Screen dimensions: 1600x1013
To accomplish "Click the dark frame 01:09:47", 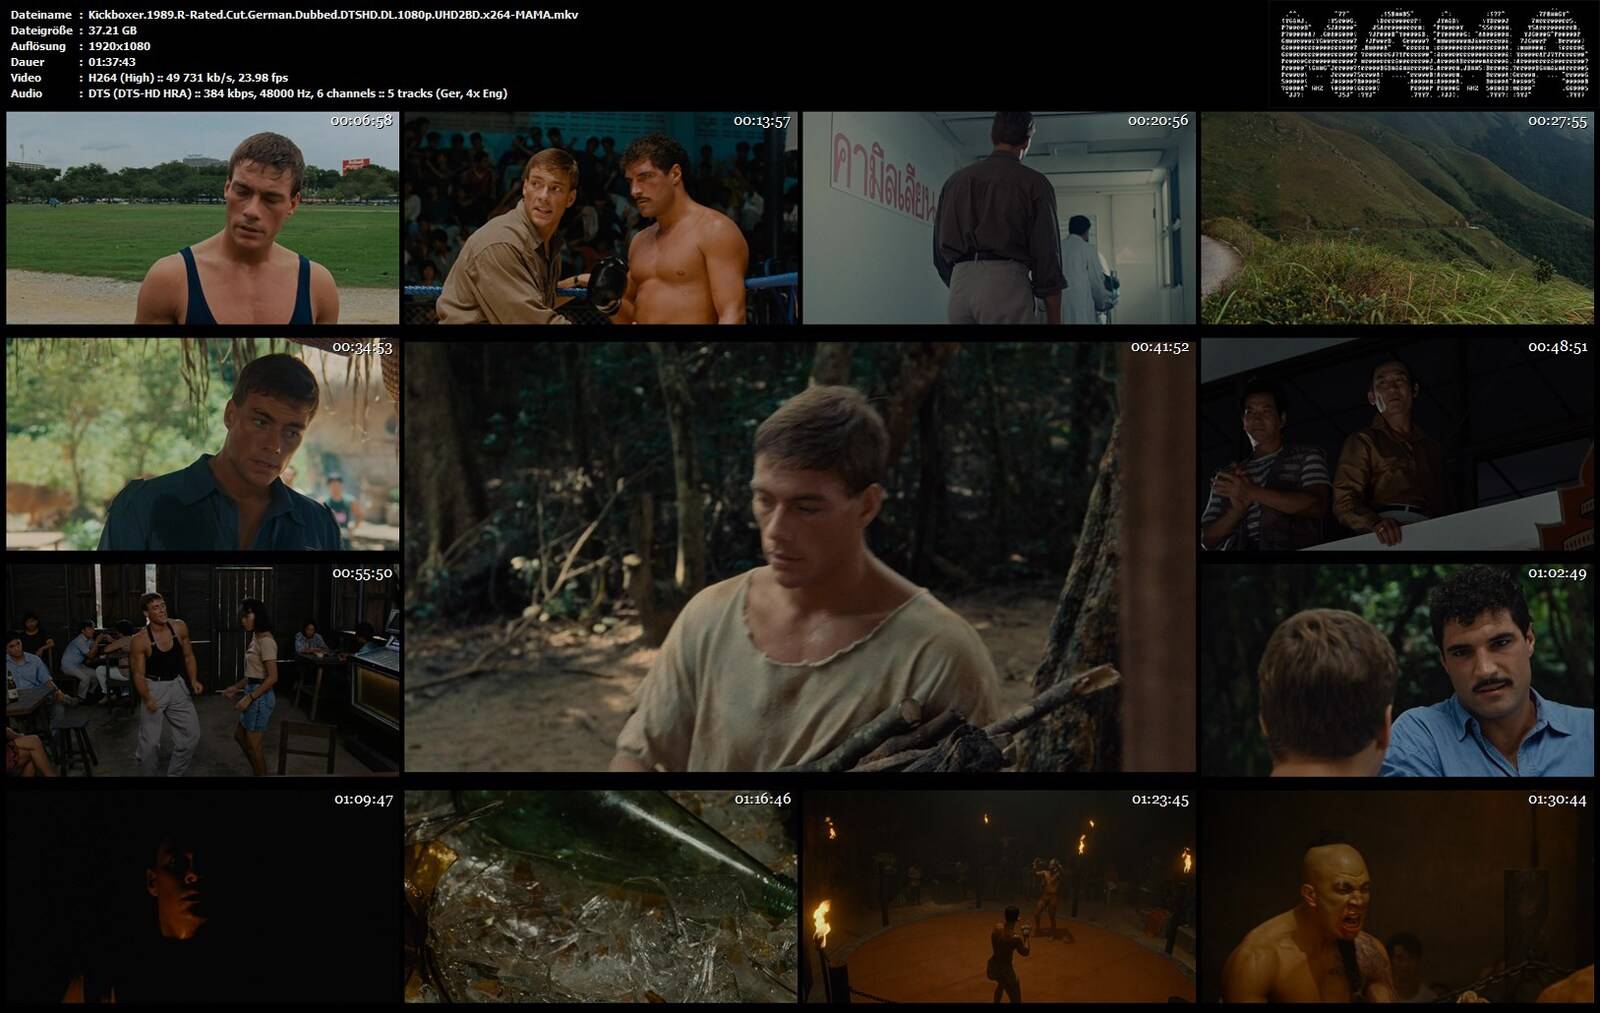I will click(203, 896).
